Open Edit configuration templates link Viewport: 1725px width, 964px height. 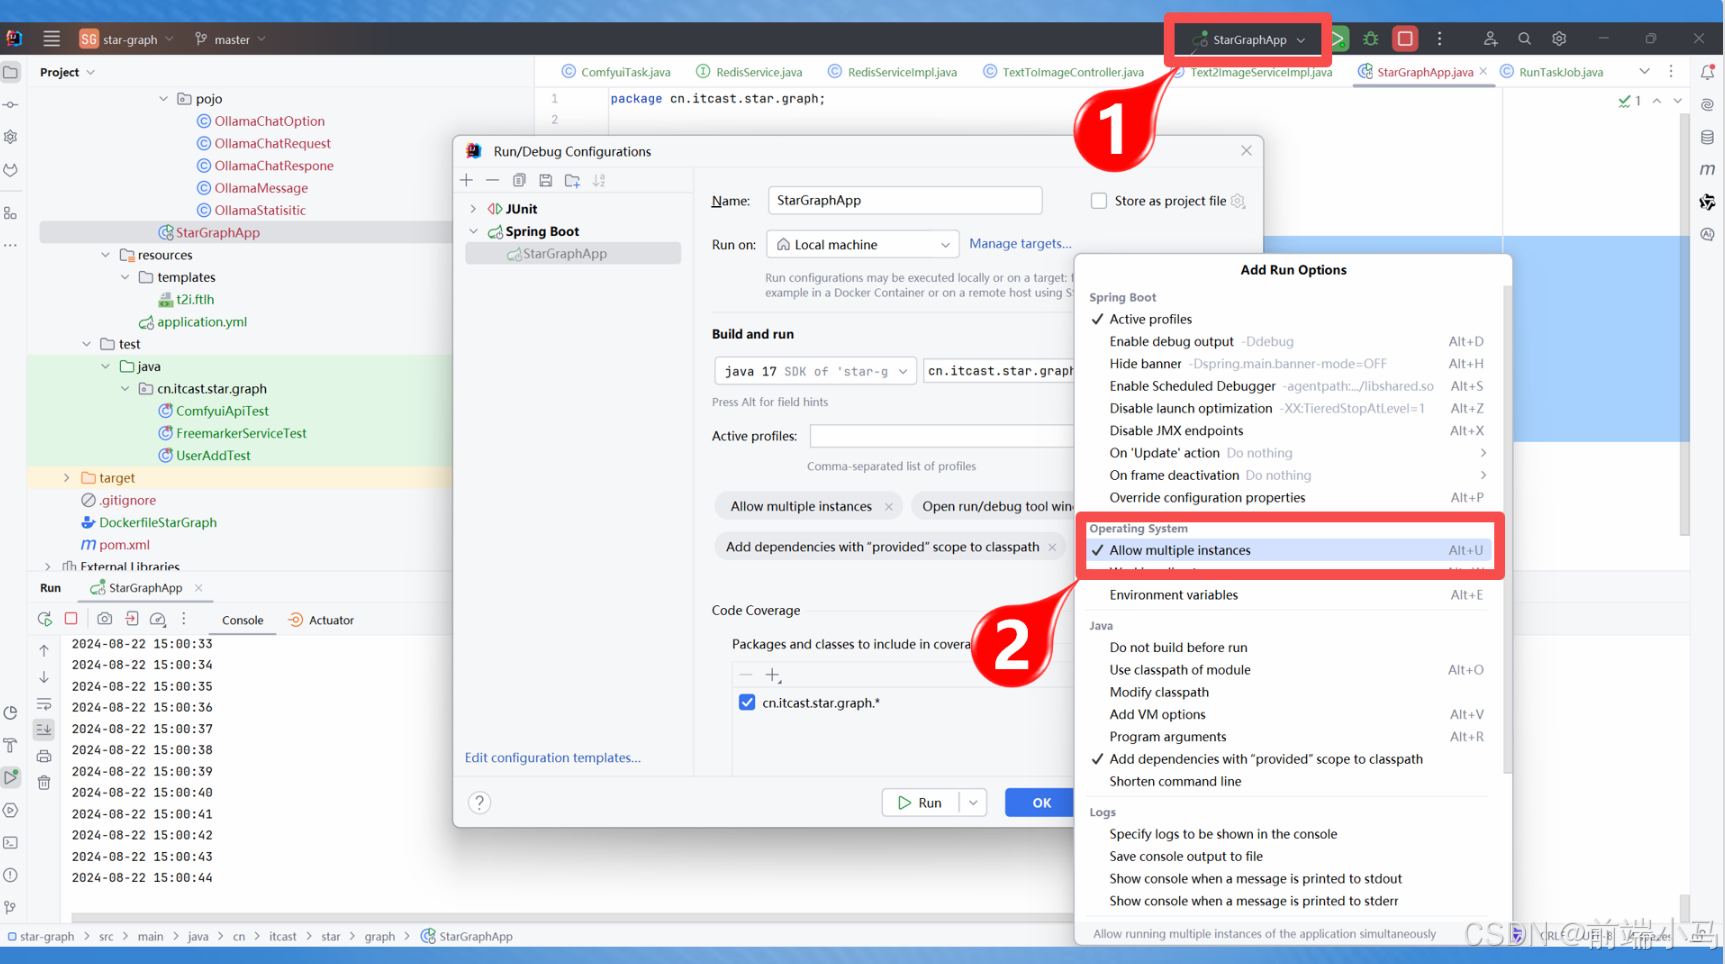[553, 758]
